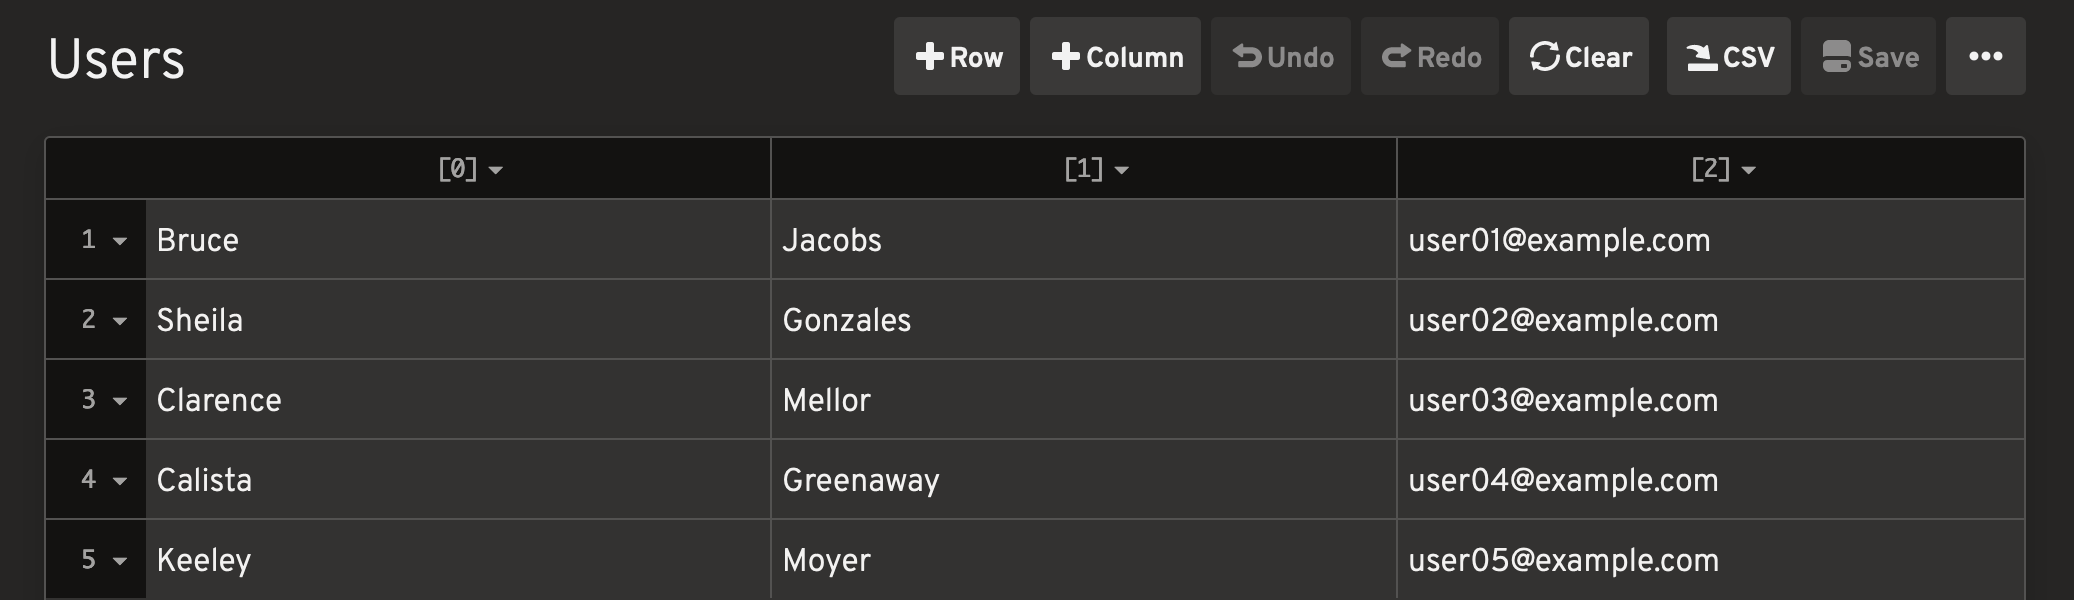The height and width of the screenshot is (600, 2074).
Task: Select the cell containing Mellor
Action: point(1084,400)
